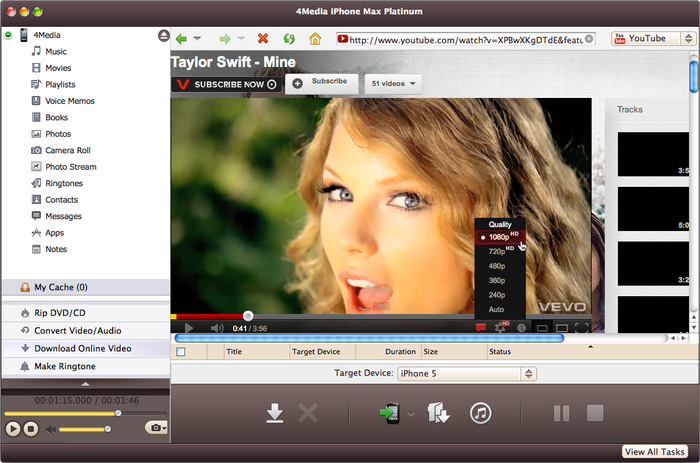Tick the select-all checkbox in task list header
Viewport: 700px width, 463px height.
click(x=181, y=352)
